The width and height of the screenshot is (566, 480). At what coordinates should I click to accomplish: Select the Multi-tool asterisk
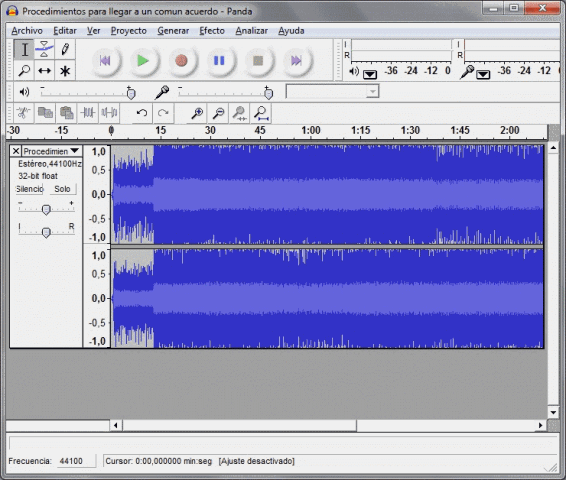65,70
